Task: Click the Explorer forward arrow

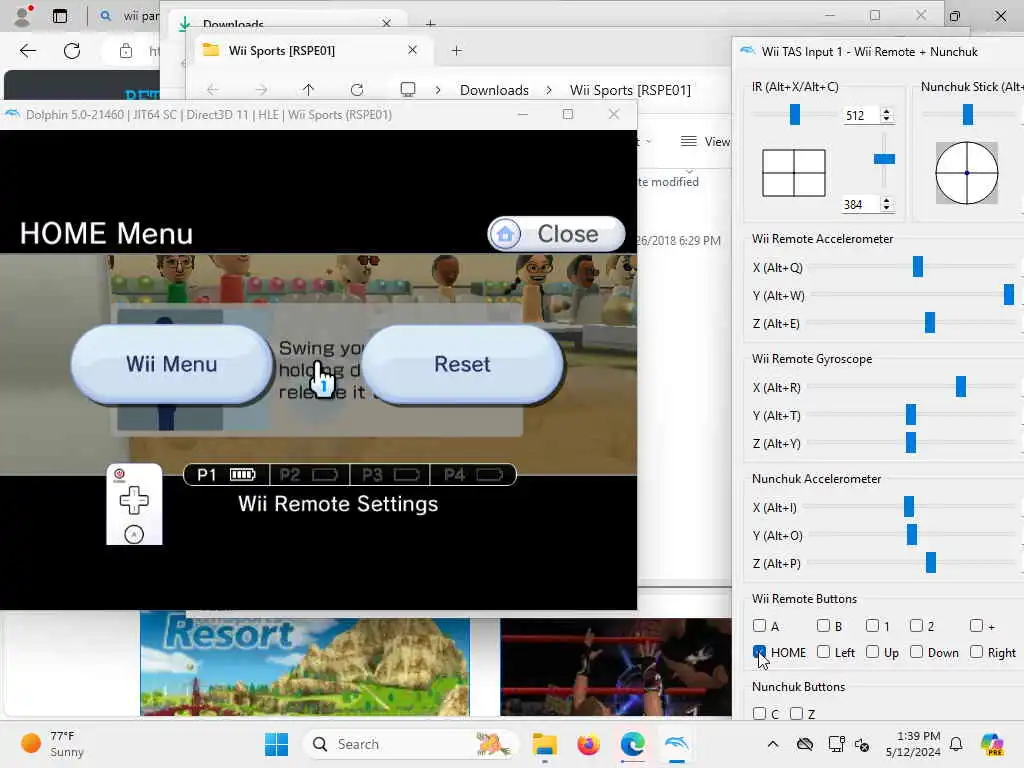Action: (x=261, y=89)
